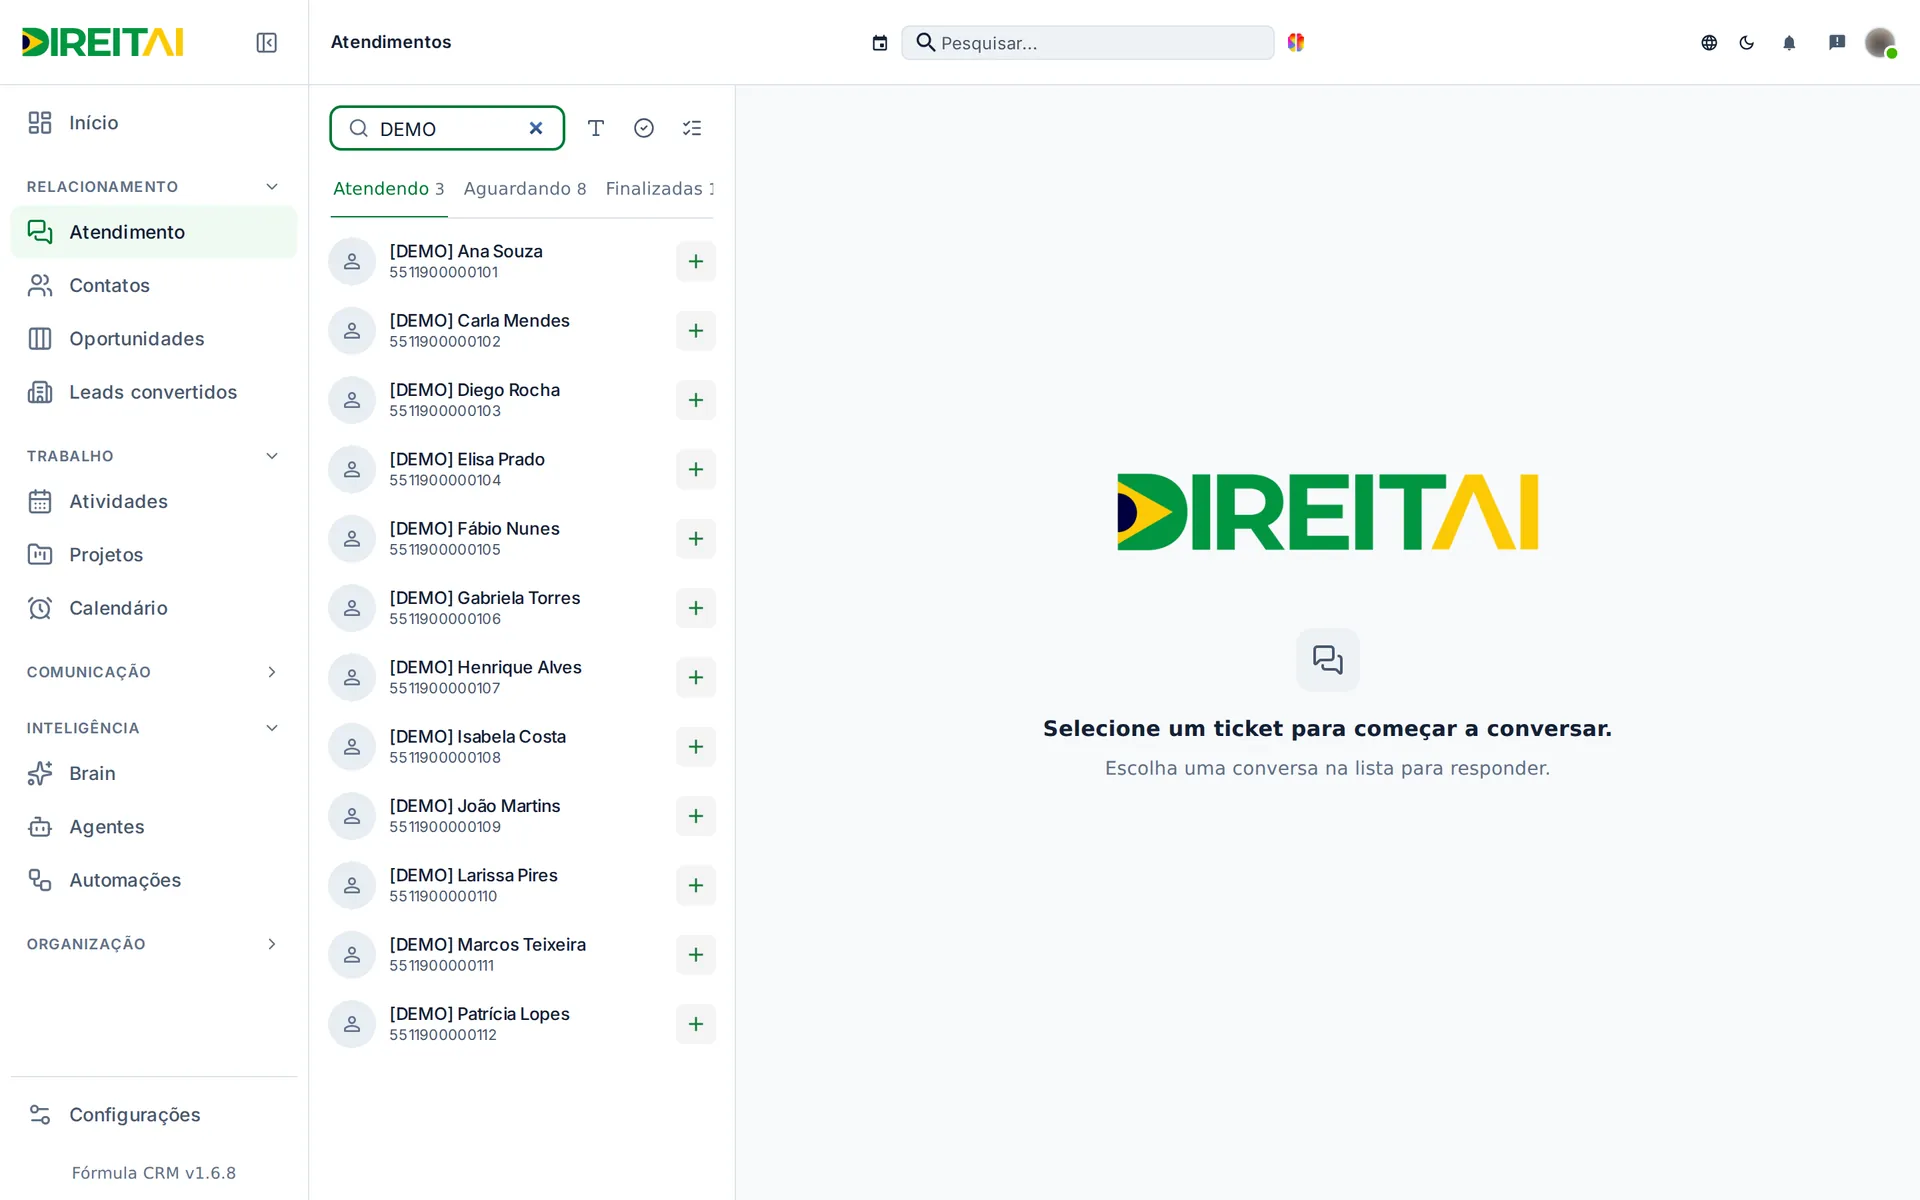The image size is (1920, 1200).
Task: Click Larissa Pires' avatar icon
Action: 352,886
